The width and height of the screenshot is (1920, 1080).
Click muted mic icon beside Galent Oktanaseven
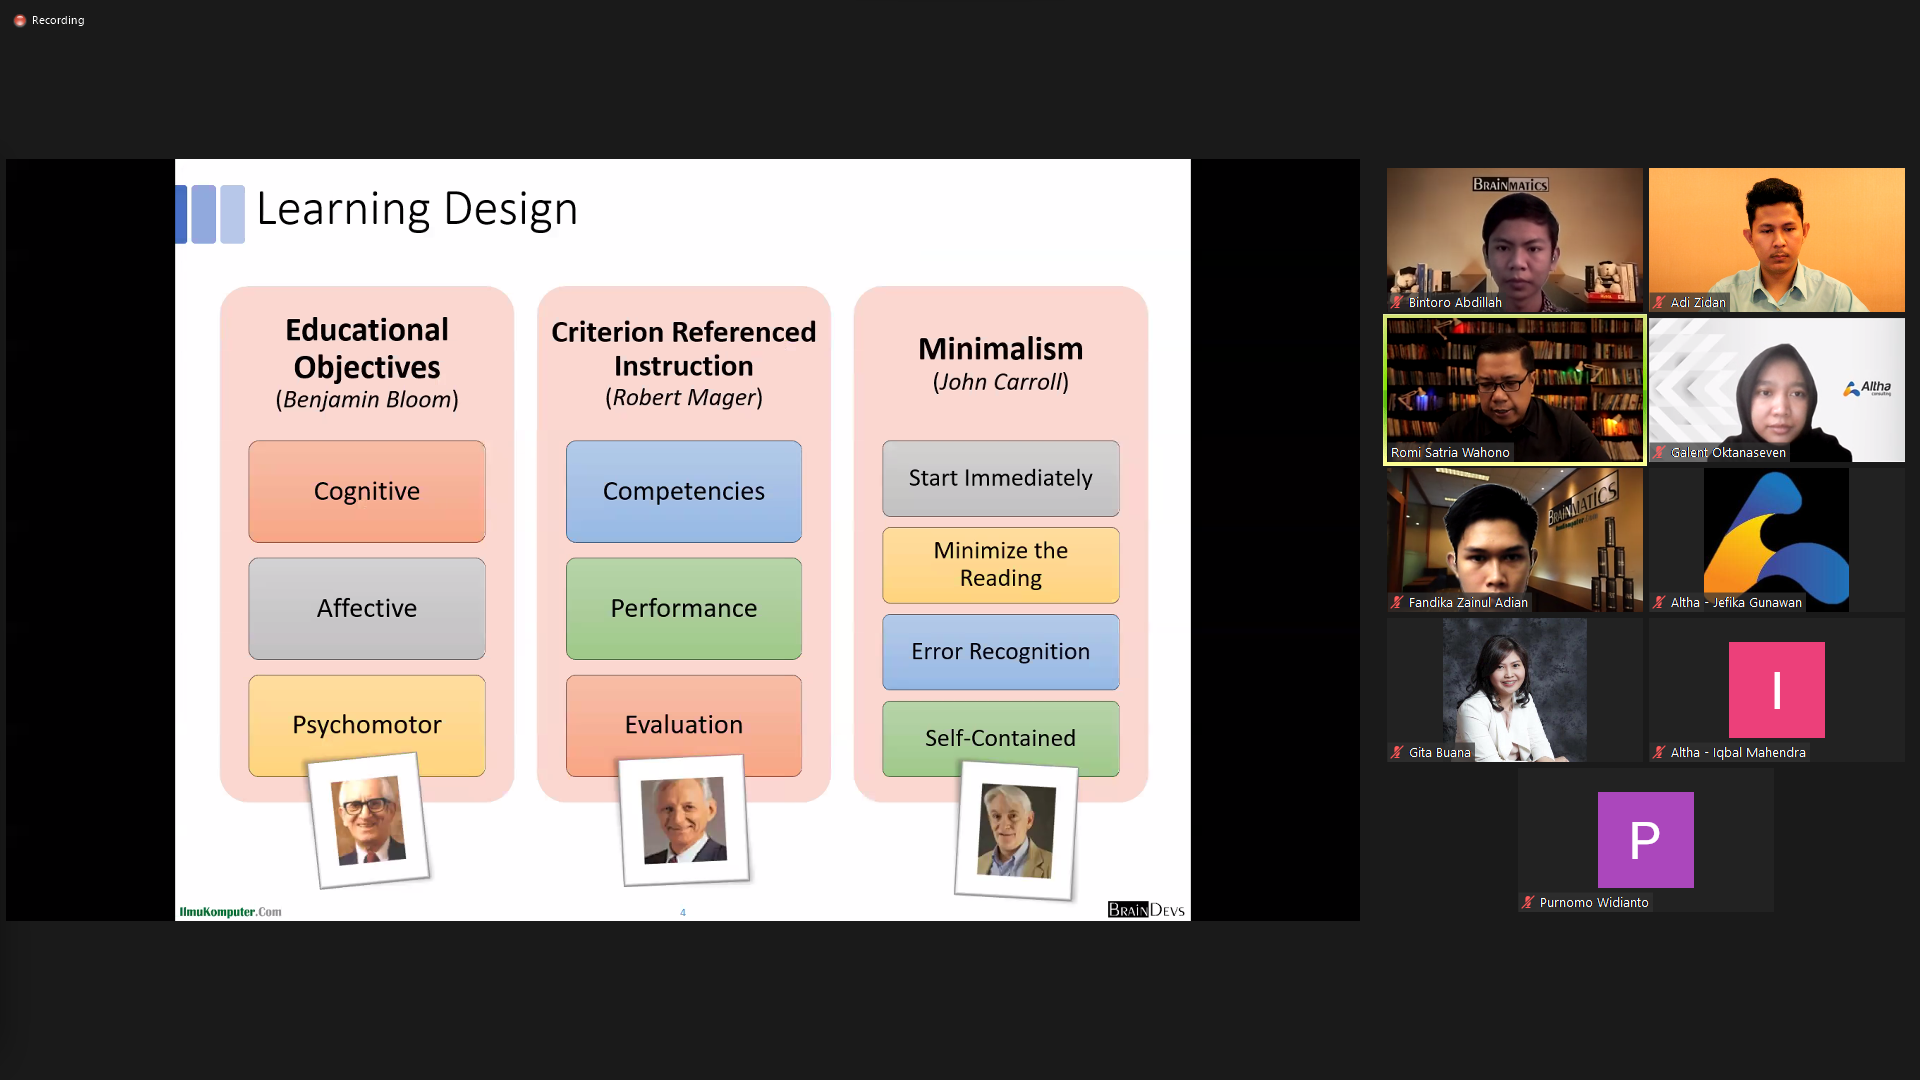[x=1659, y=452]
